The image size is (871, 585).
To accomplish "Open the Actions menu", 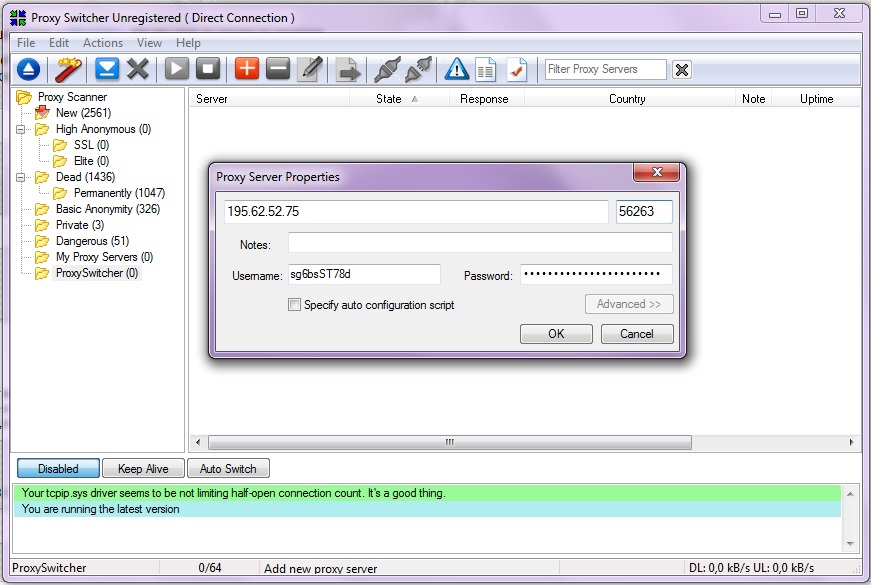I will (103, 43).
